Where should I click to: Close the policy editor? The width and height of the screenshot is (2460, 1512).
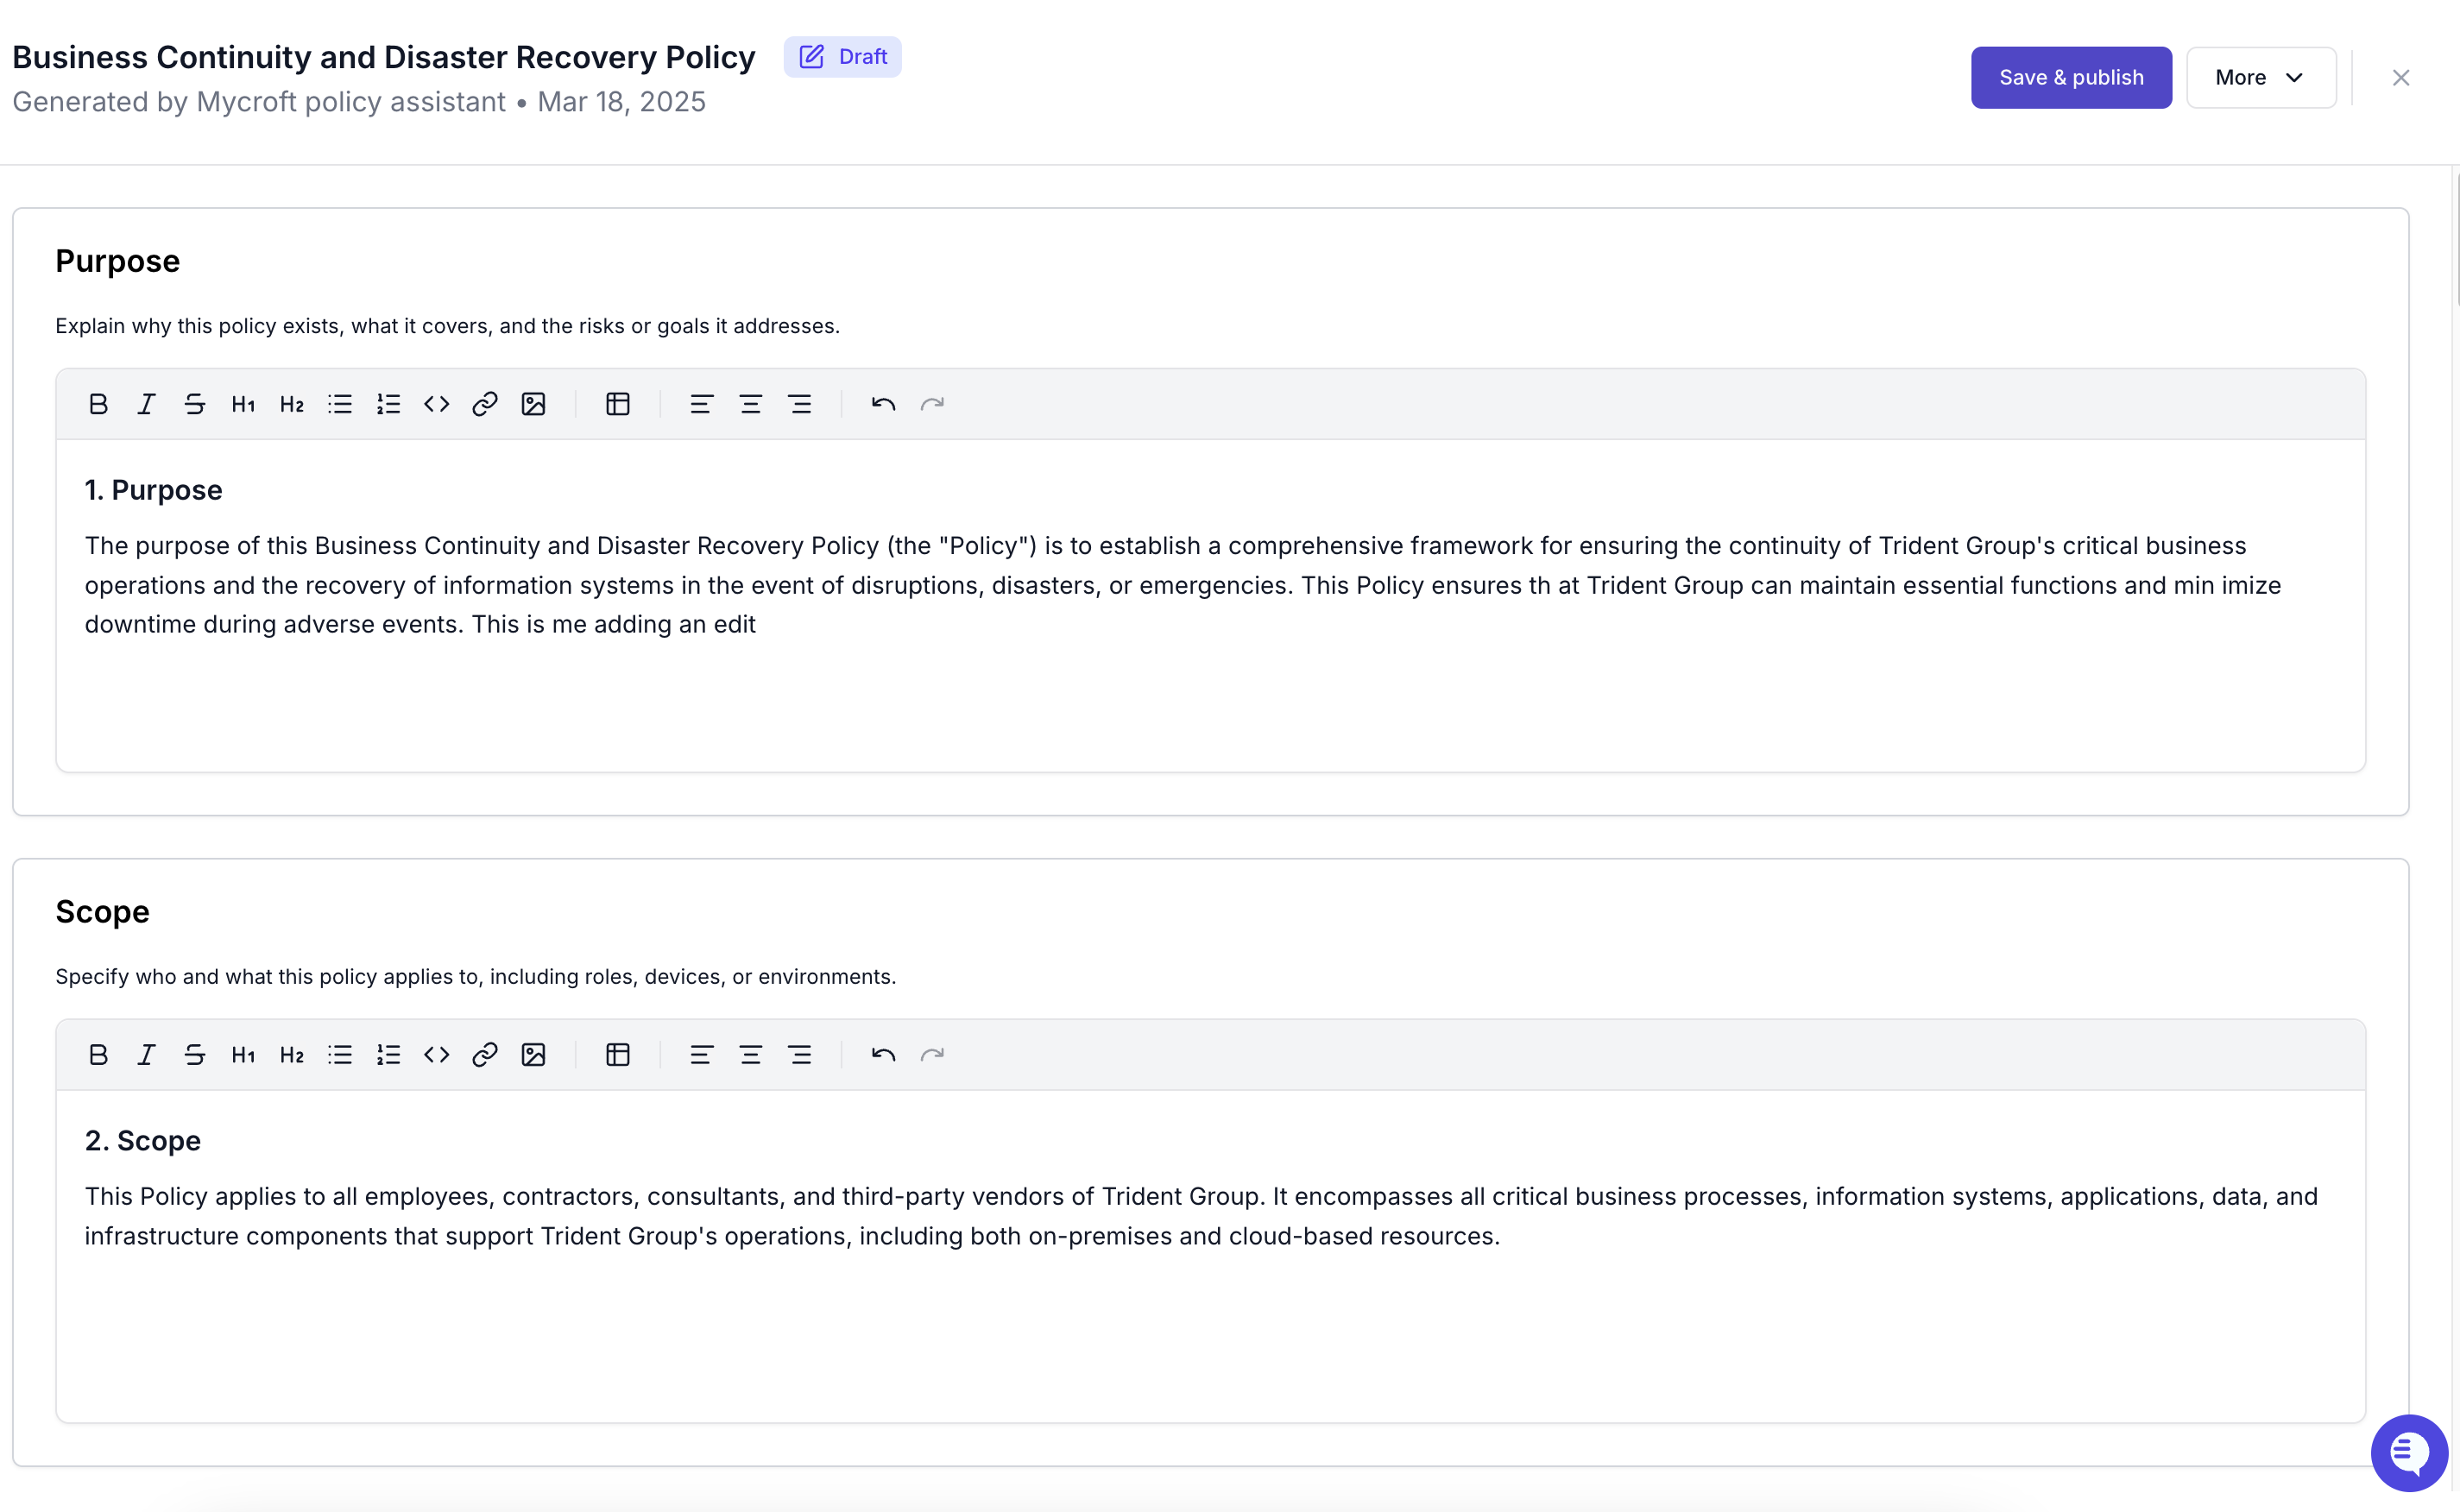[x=2401, y=77]
